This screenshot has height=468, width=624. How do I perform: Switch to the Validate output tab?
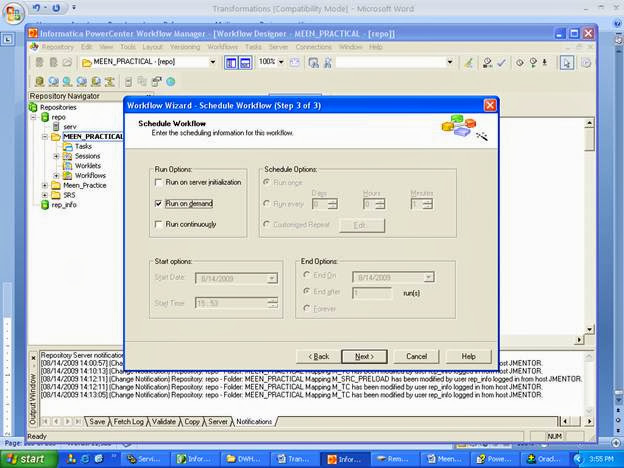coord(164,421)
